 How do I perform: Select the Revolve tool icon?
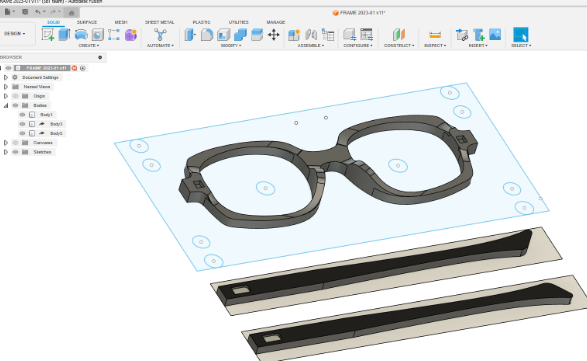[x=81, y=35]
